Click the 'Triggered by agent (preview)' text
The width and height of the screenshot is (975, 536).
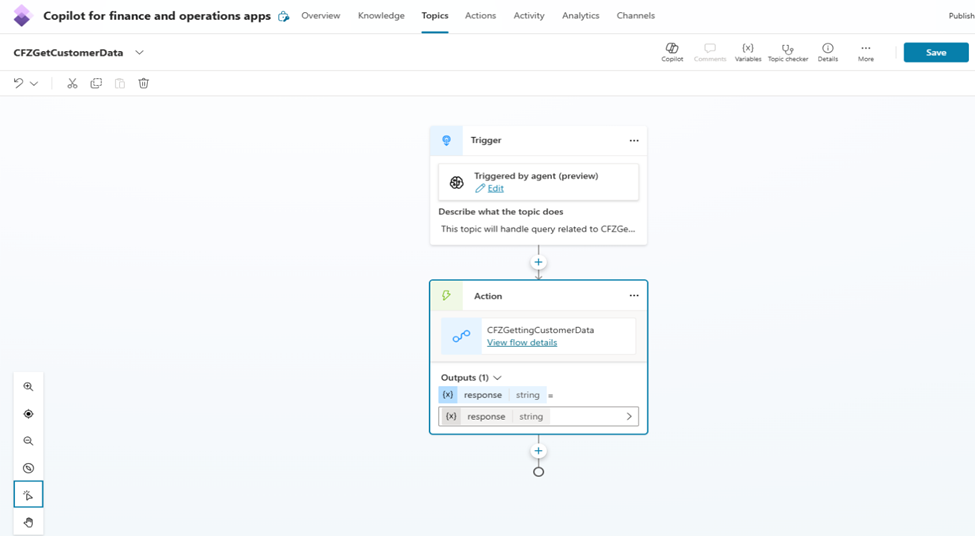coord(536,176)
